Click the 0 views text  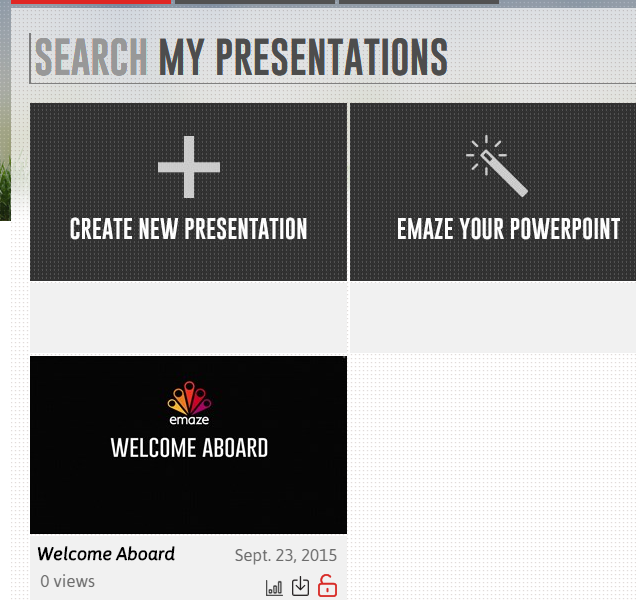click(x=67, y=581)
